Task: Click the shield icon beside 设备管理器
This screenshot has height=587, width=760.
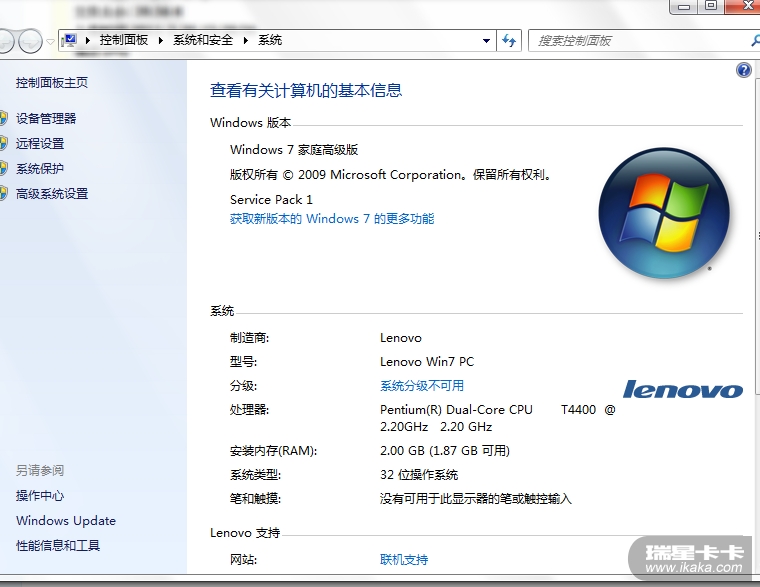Action: 3,118
